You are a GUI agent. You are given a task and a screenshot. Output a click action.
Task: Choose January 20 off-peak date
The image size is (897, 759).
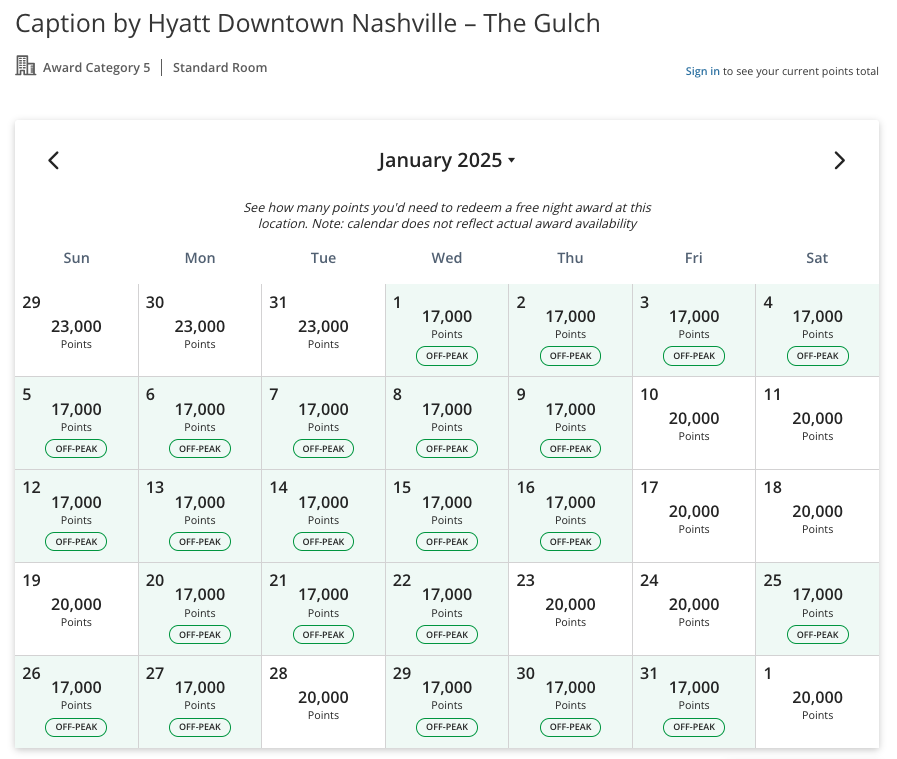click(x=200, y=609)
